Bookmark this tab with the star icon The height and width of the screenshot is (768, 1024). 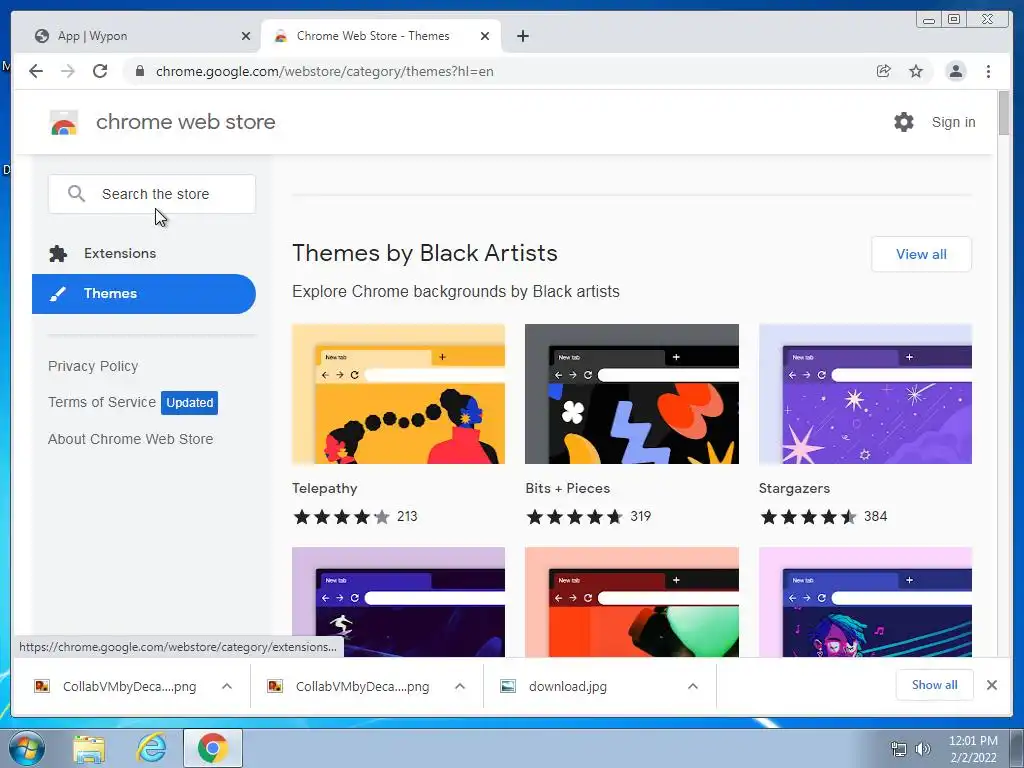click(x=916, y=71)
